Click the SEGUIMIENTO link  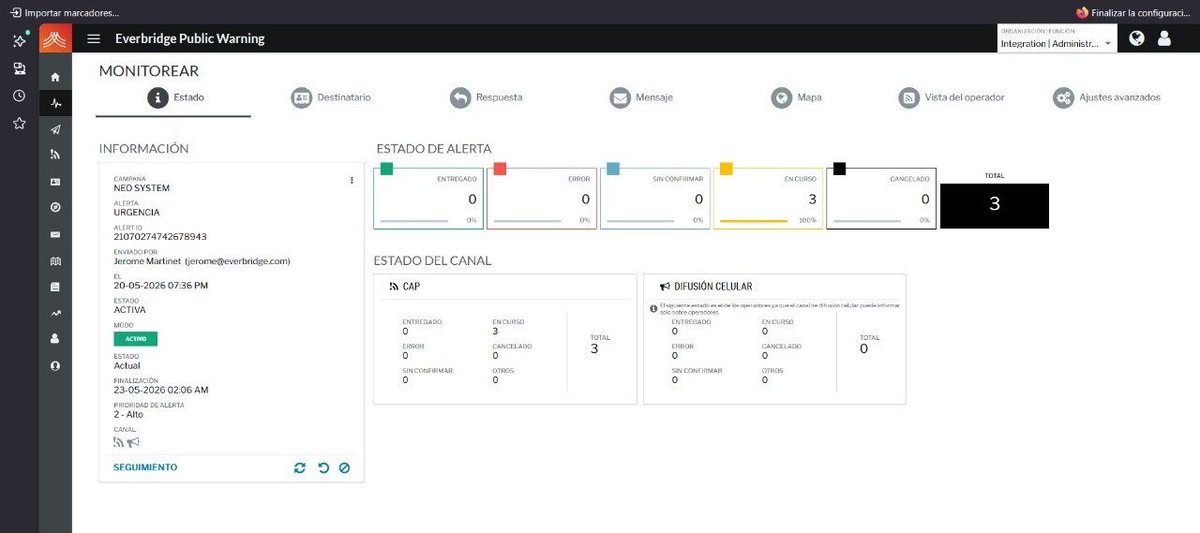[x=145, y=467]
